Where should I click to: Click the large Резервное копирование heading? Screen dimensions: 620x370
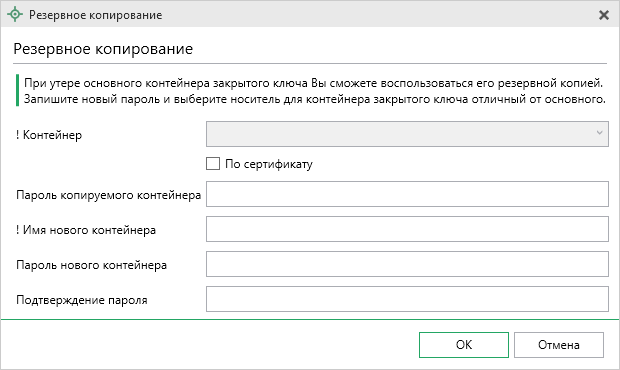pyautogui.click(x=103, y=49)
